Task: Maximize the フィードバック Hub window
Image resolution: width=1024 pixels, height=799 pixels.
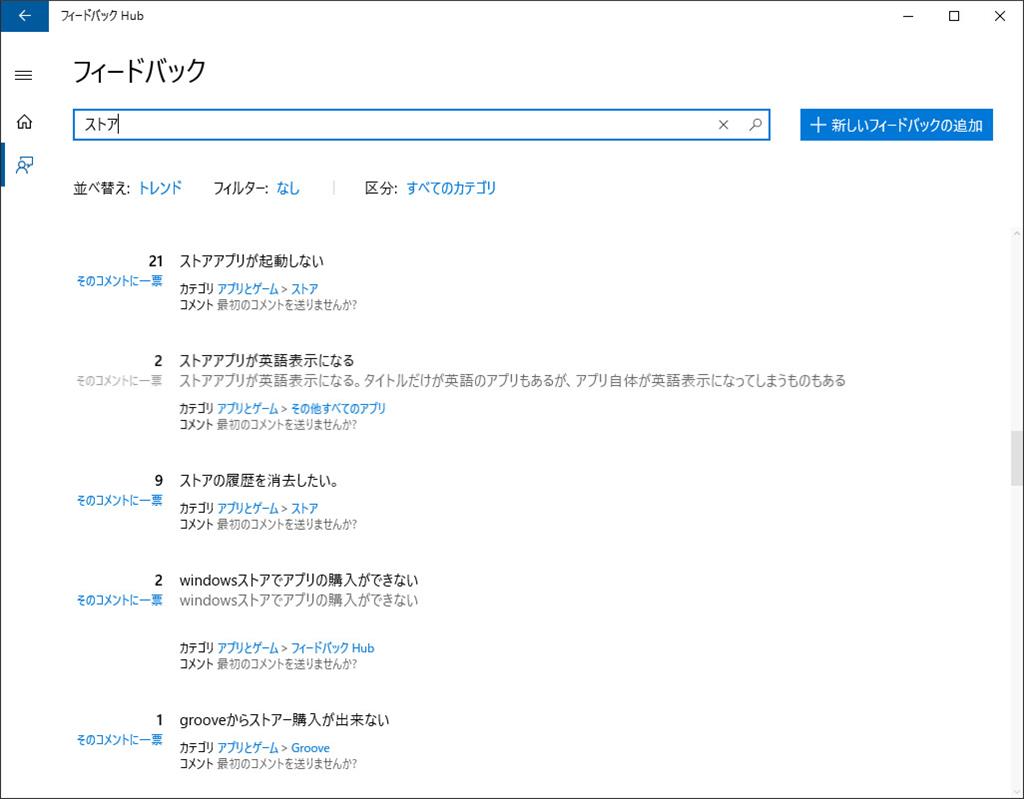Action: click(953, 16)
